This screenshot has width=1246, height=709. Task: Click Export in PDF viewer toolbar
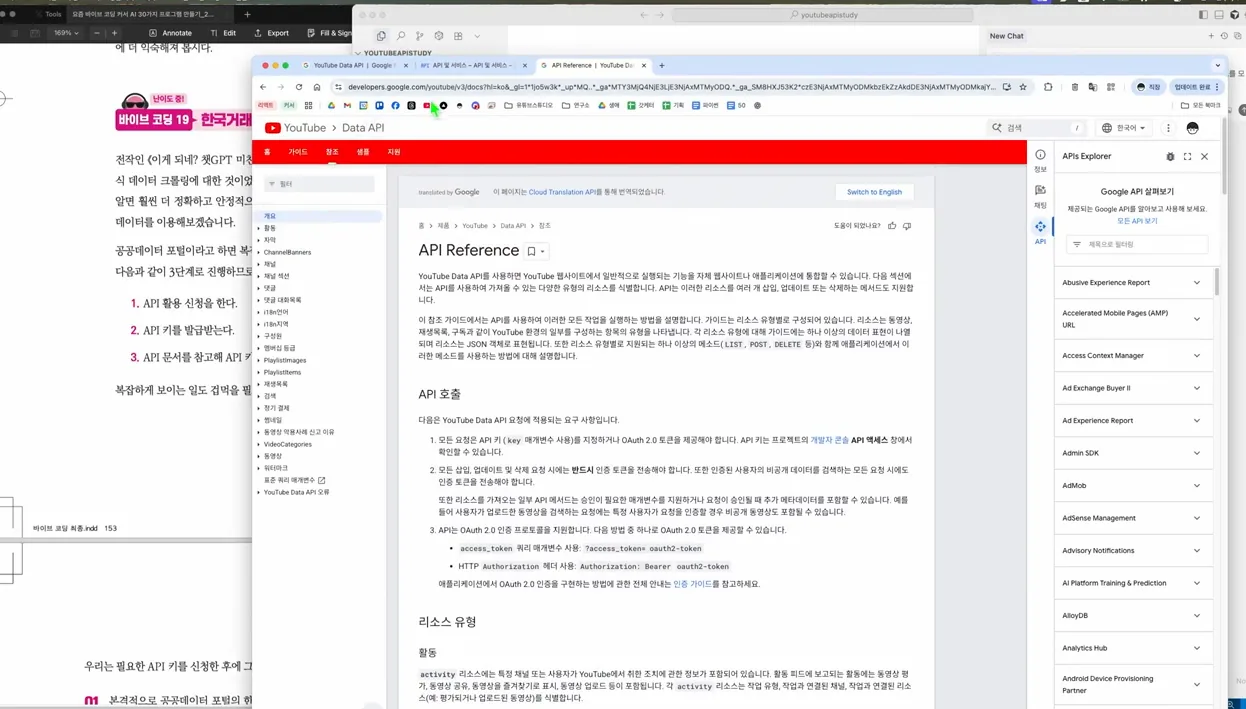coord(271,33)
